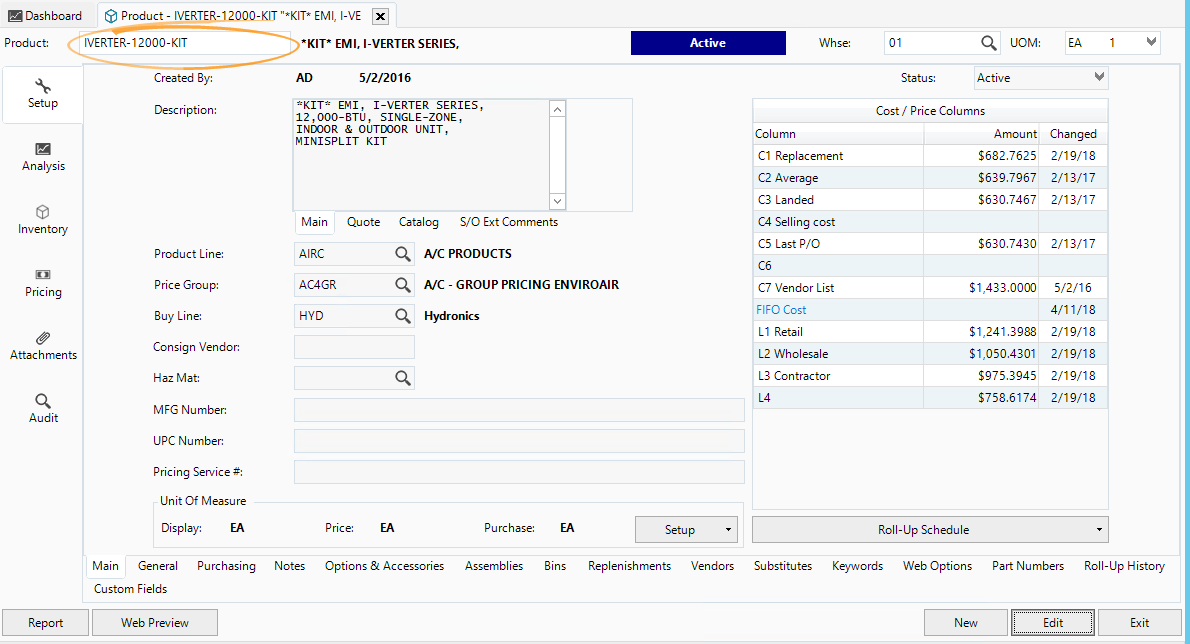
Task: Click the Product Line search magnifier icon
Action: click(402, 254)
